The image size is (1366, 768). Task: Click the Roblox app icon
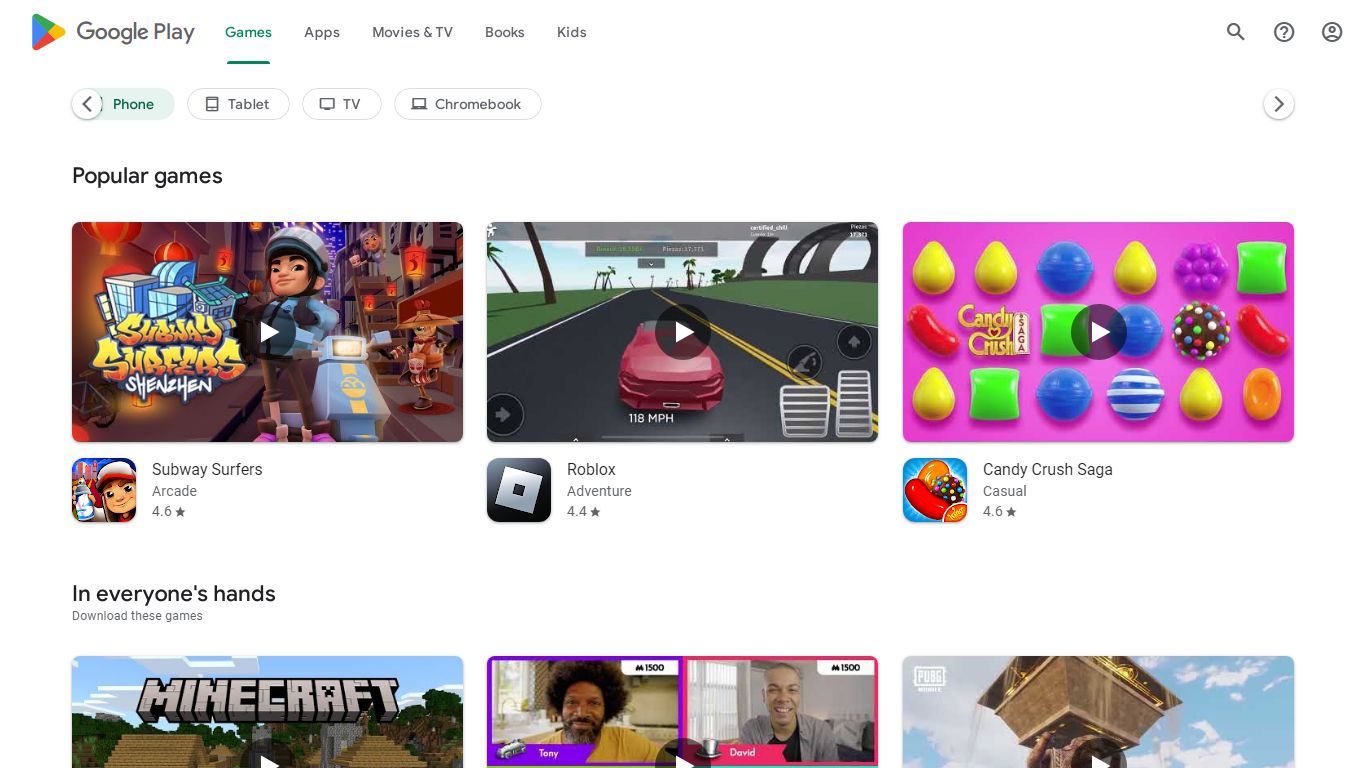coord(519,490)
